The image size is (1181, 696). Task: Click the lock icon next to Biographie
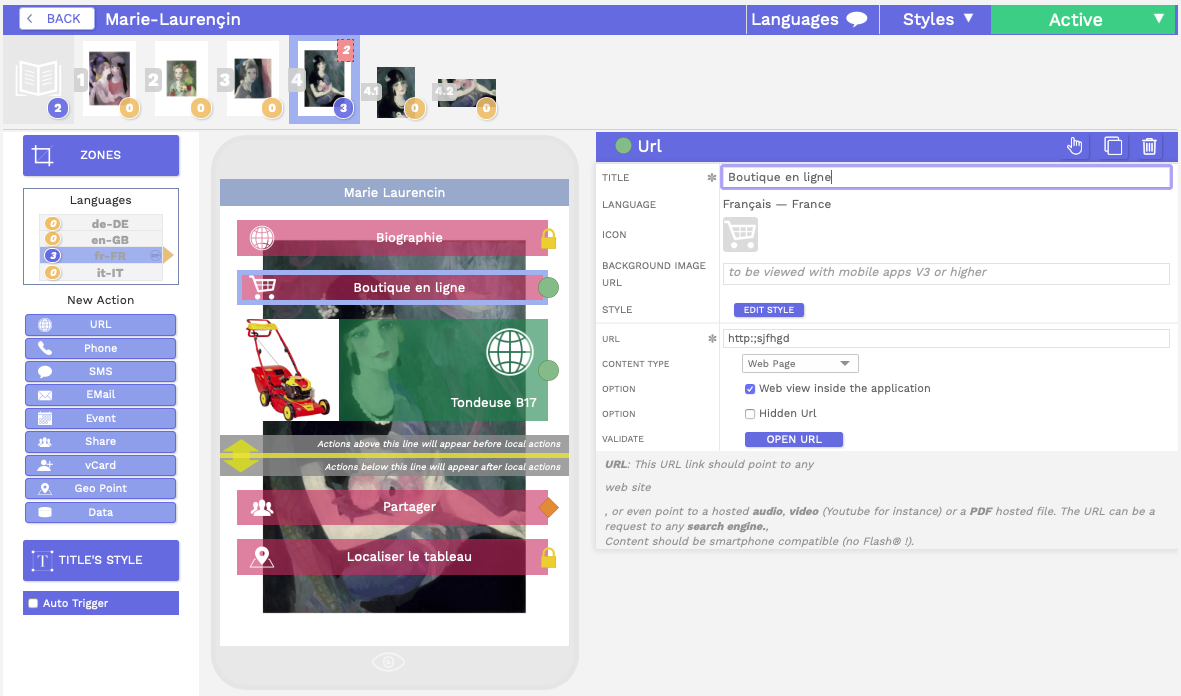pos(548,239)
